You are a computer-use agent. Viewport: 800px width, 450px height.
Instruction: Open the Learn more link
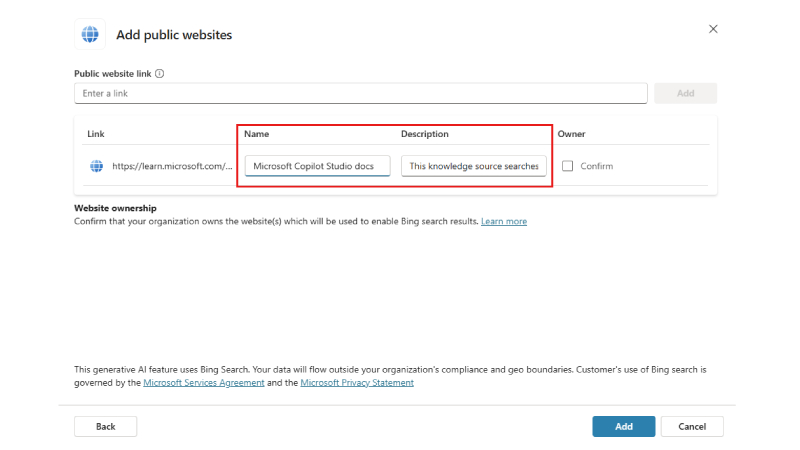click(504, 221)
